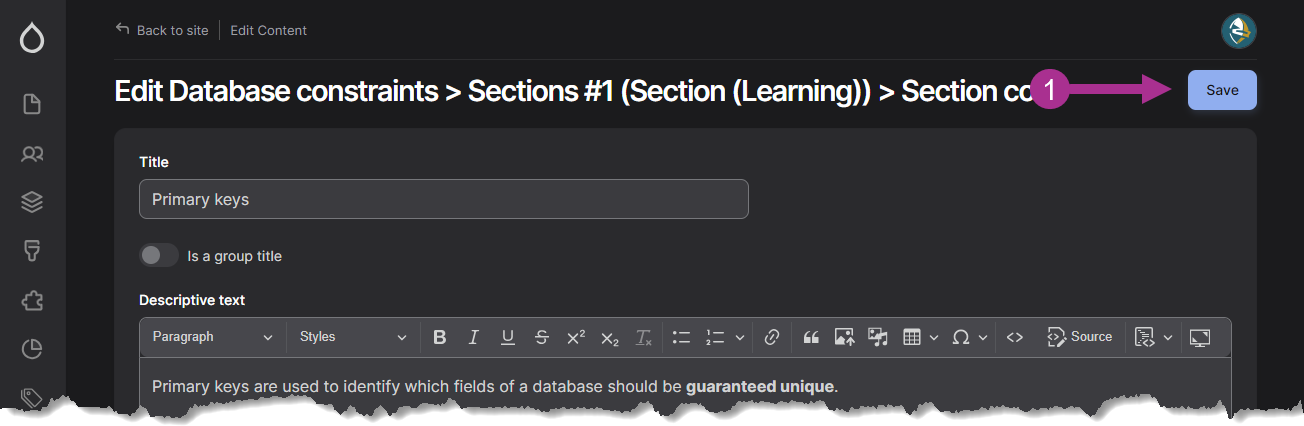
Task: Toggle Source editing mode
Action: click(x=1080, y=337)
